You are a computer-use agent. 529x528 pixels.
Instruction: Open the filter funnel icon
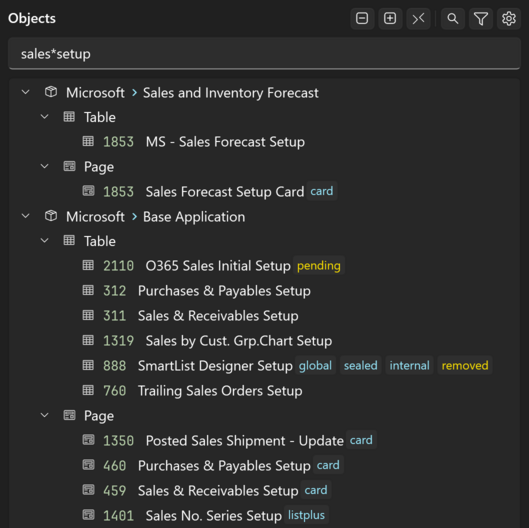[481, 18]
